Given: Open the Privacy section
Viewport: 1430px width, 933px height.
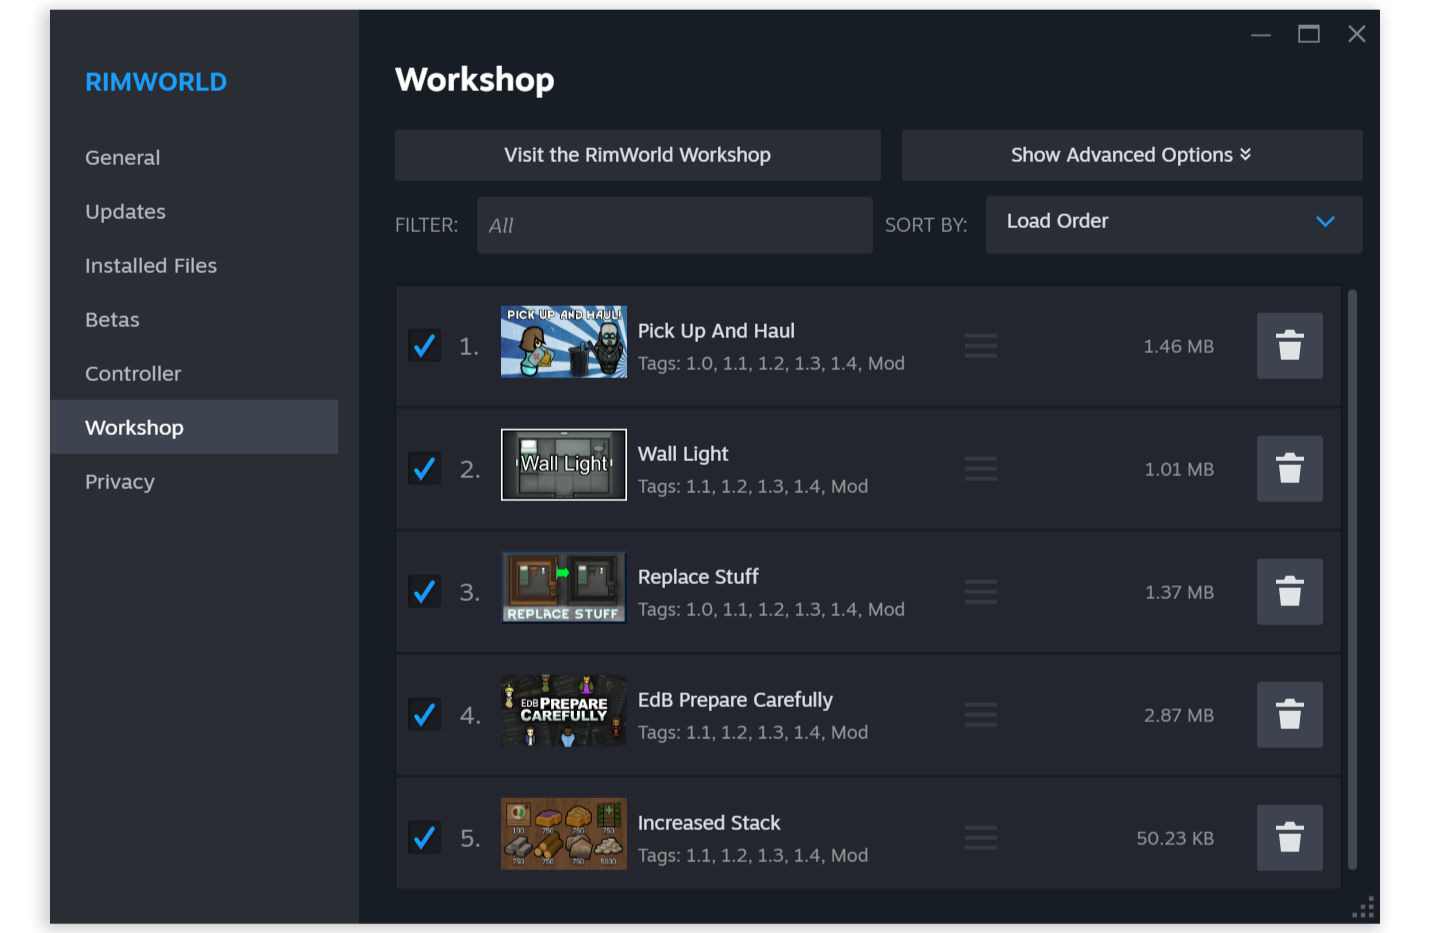Looking at the screenshot, I should pos(194,482).
